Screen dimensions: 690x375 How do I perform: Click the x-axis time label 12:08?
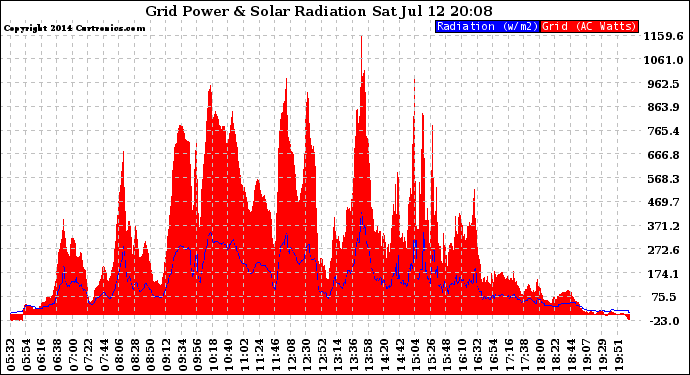point(290,354)
